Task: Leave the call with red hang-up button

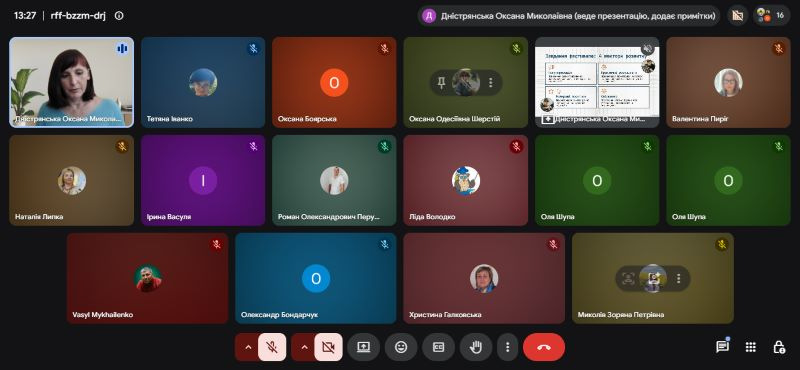Action: [x=544, y=347]
